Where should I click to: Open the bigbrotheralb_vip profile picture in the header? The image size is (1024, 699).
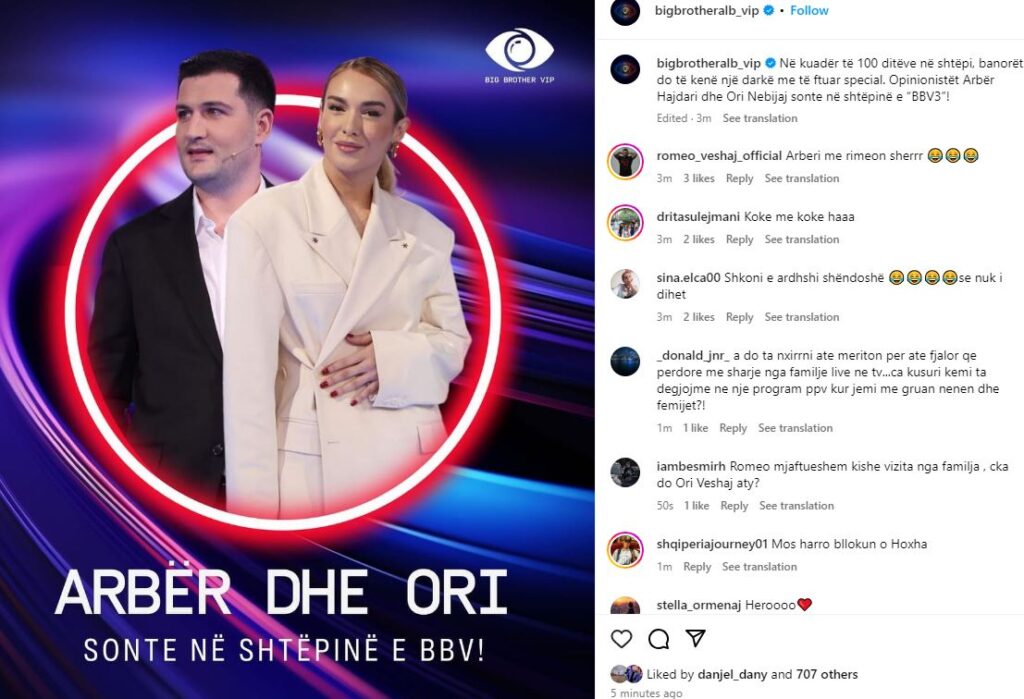pyautogui.click(x=625, y=11)
